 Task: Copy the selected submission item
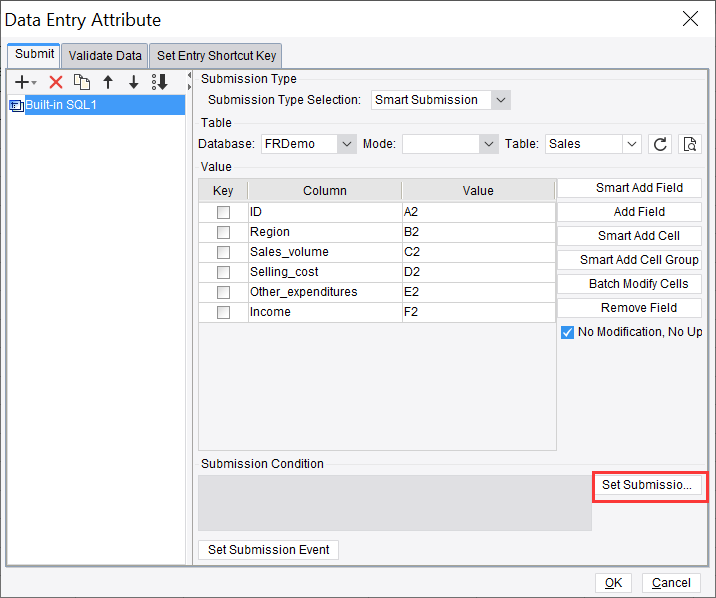pos(82,82)
